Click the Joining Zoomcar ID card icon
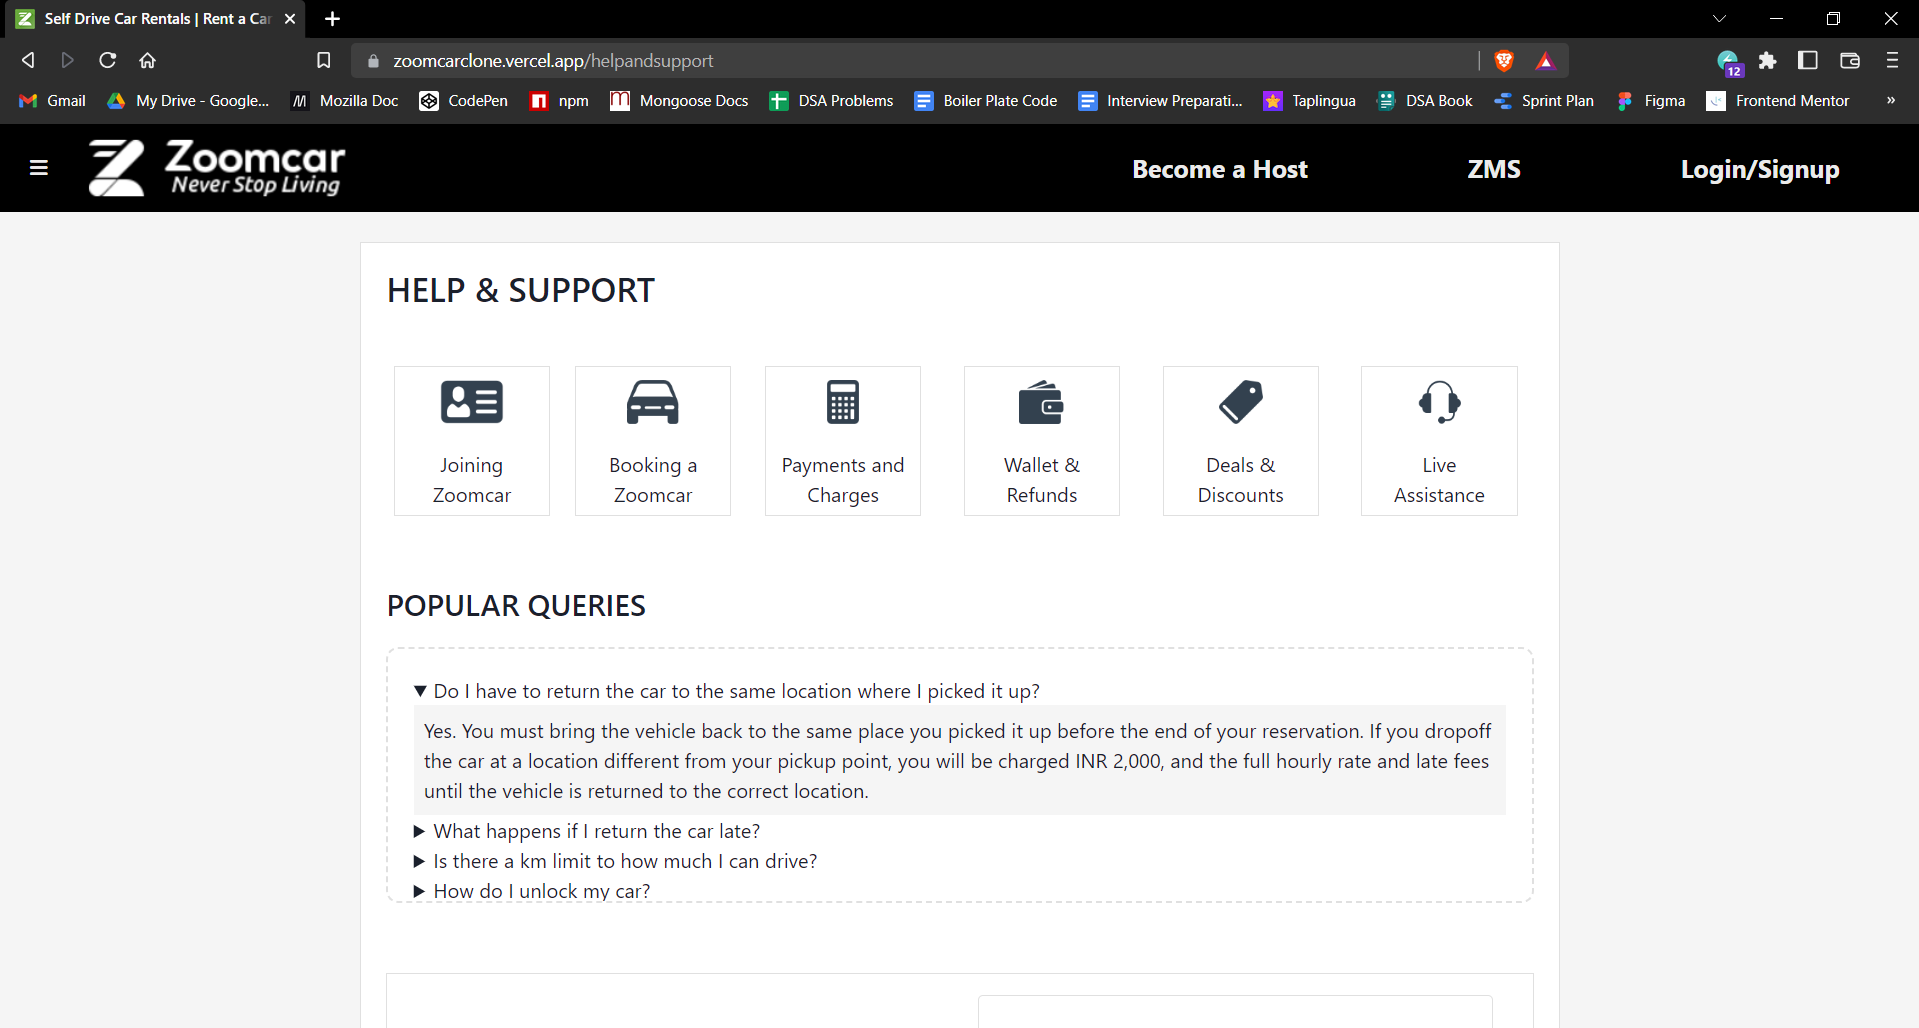 pyautogui.click(x=472, y=402)
